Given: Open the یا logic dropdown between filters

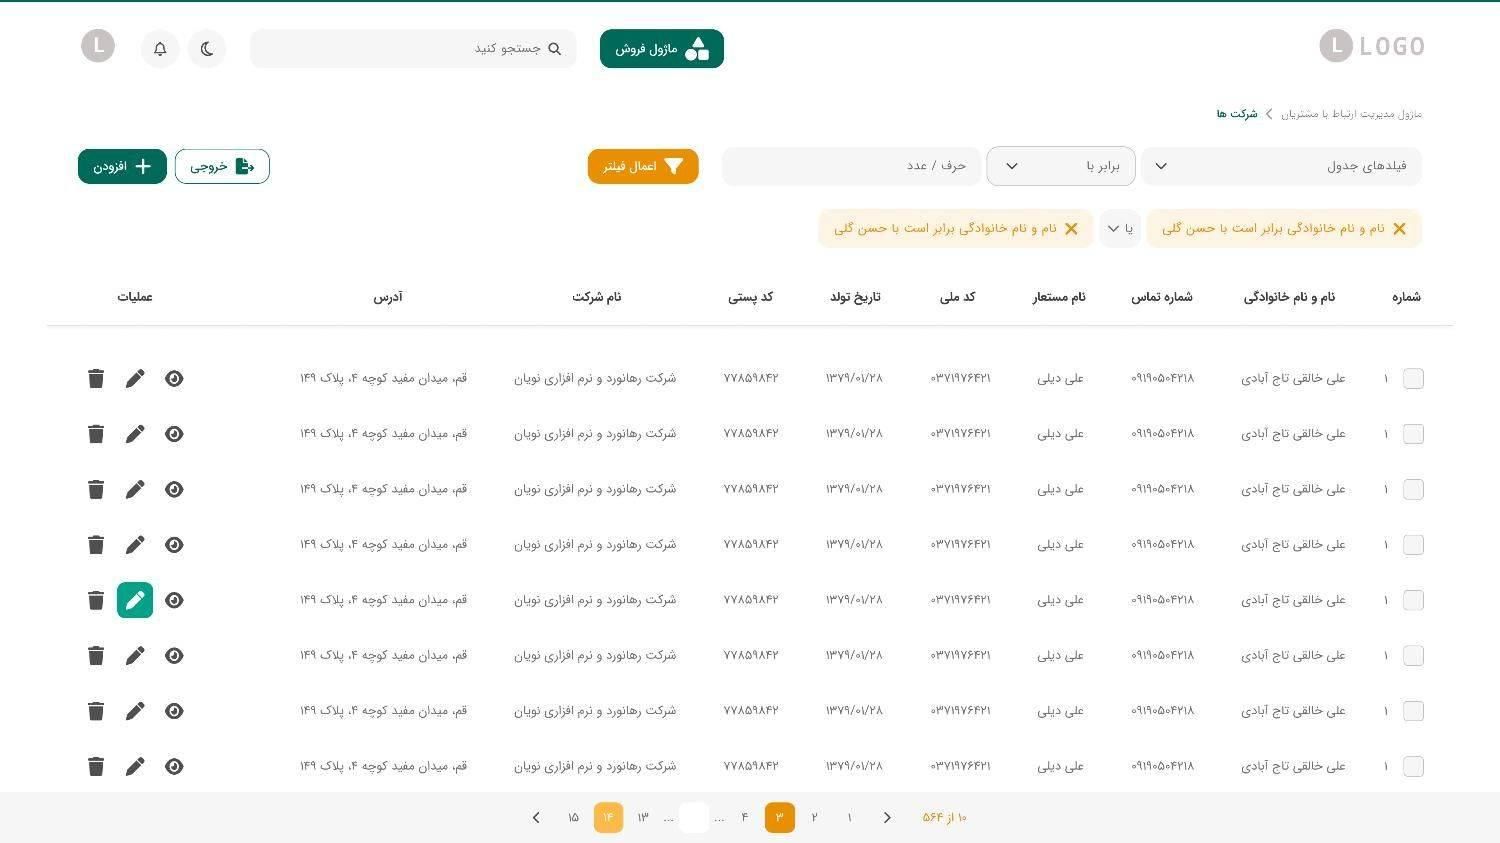Looking at the screenshot, I should tap(1120, 228).
